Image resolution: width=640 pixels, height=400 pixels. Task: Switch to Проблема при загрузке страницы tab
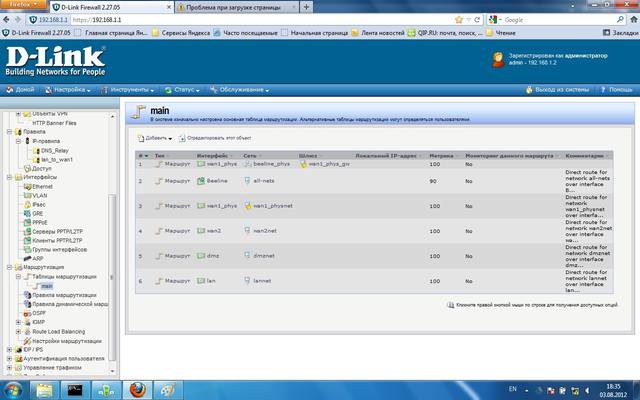click(236, 7)
